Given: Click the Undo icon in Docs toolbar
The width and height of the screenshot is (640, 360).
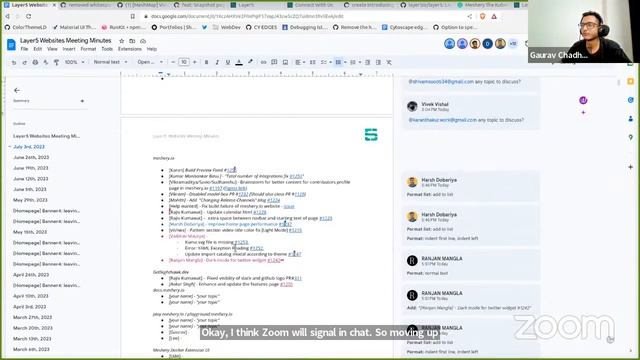Looking at the screenshot, I should (x=14, y=62).
